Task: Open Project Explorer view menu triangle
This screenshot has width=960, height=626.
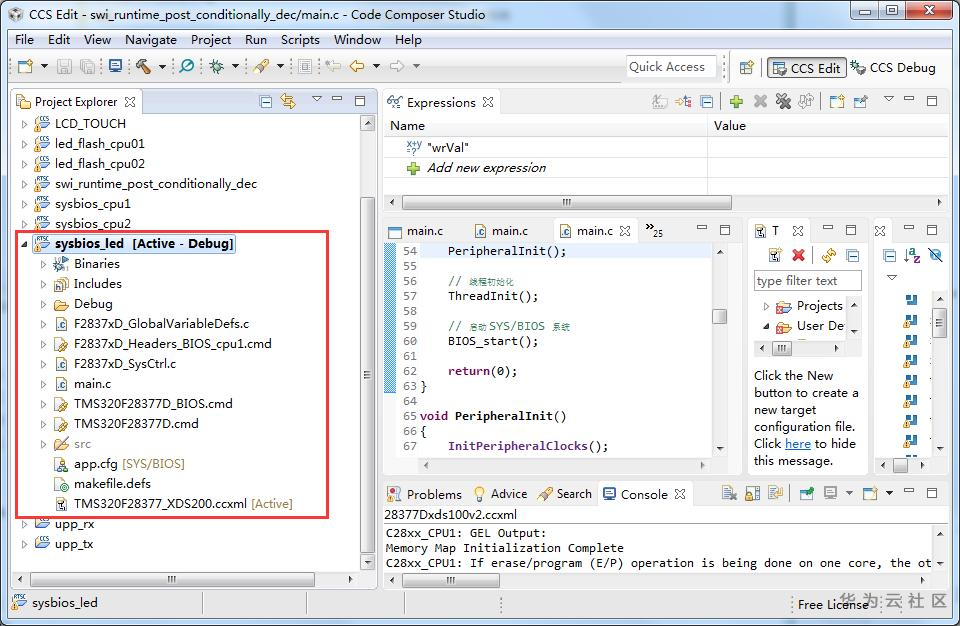Action: pyautogui.click(x=317, y=99)
